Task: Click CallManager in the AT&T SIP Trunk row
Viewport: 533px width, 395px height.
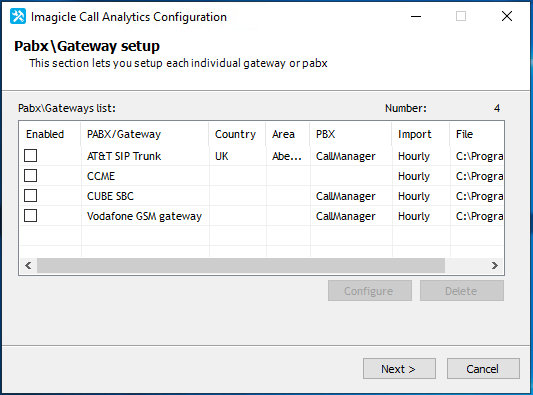Action: pyautogui.click(x=346, y=156)
